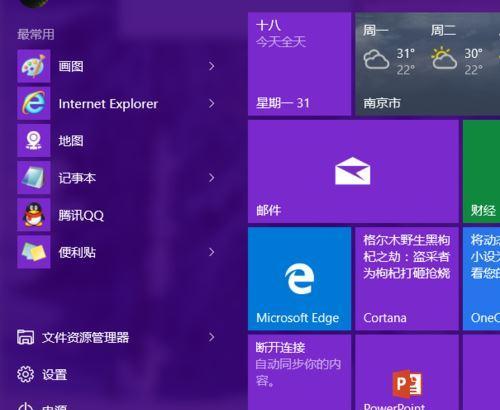Click the 今天全天 text on calendar tile
Screen dimensions: 500x410
(281, 42)
